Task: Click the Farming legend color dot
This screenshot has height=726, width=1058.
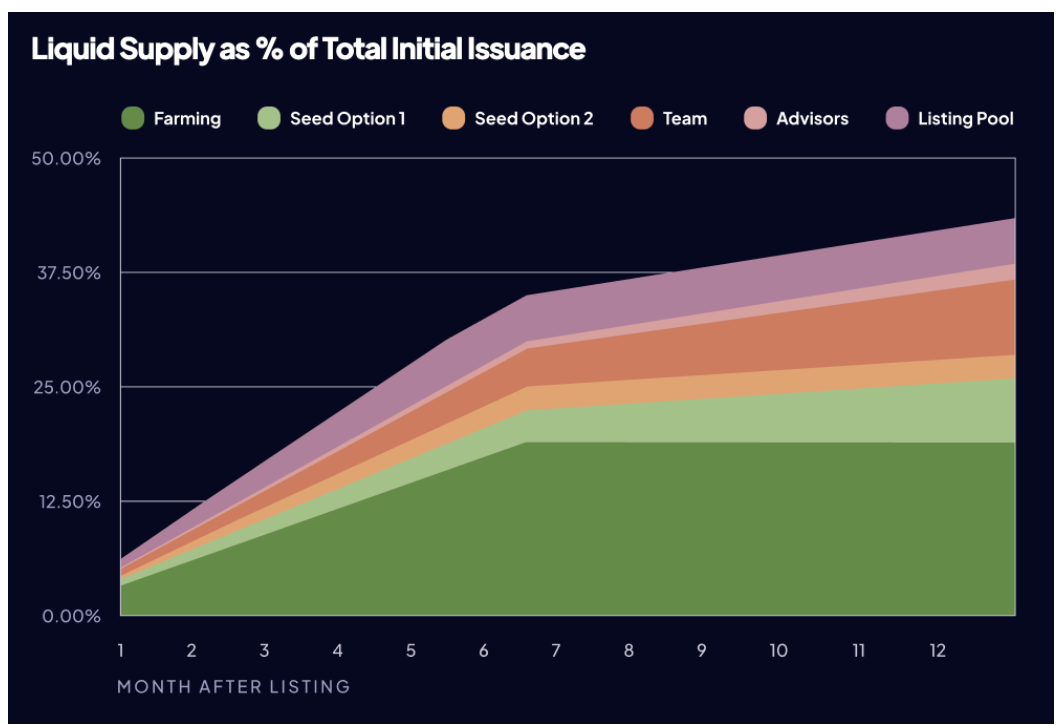Action: click(133, 118)
